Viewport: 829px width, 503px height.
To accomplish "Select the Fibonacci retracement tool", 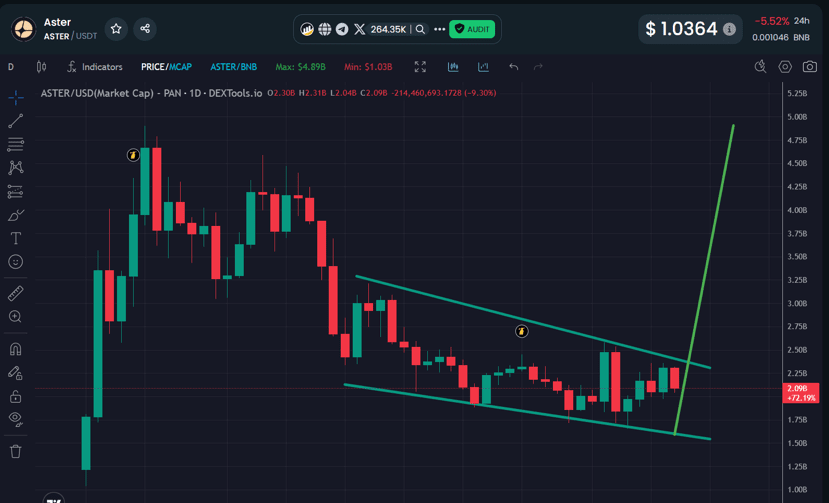I will click(x=16, y=144).
